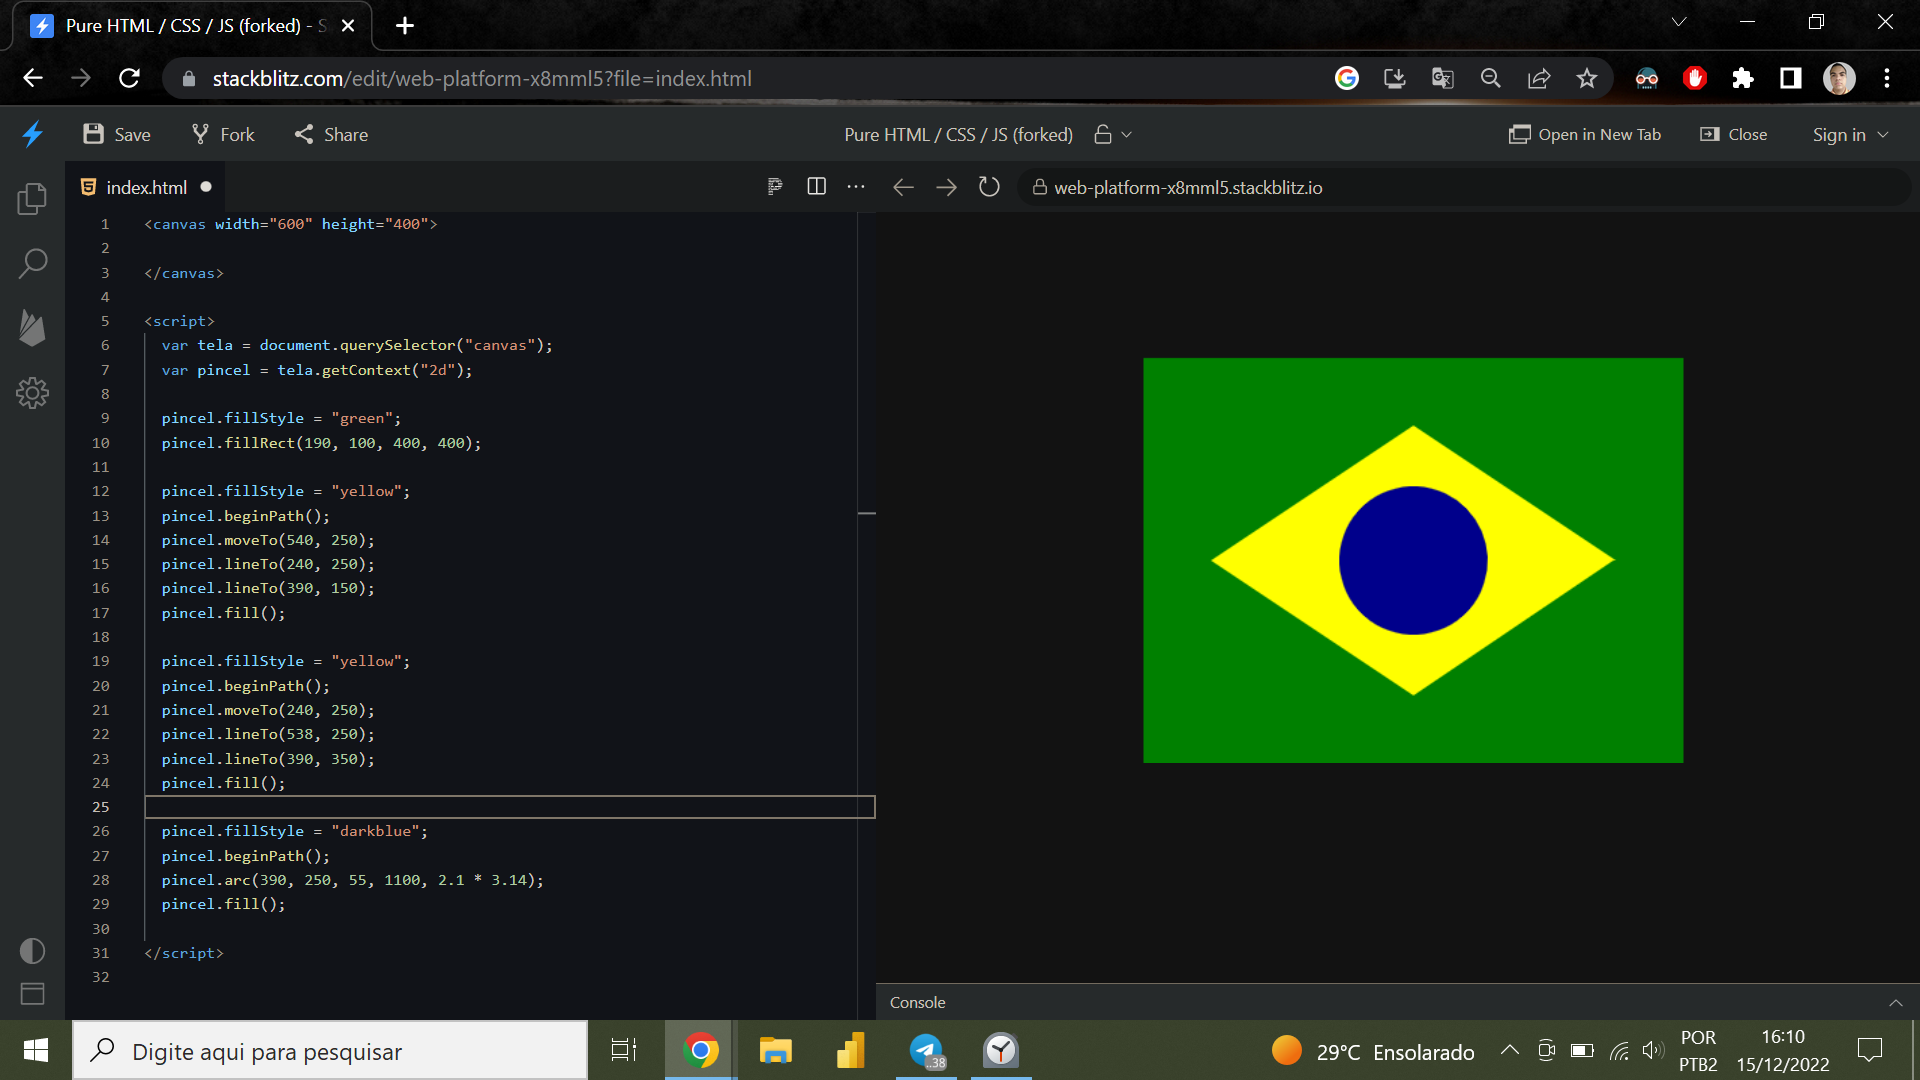Open the volume speaker tray icon
Viewport: 1920px width, 1080px height.
[x=1652, y=1050]
